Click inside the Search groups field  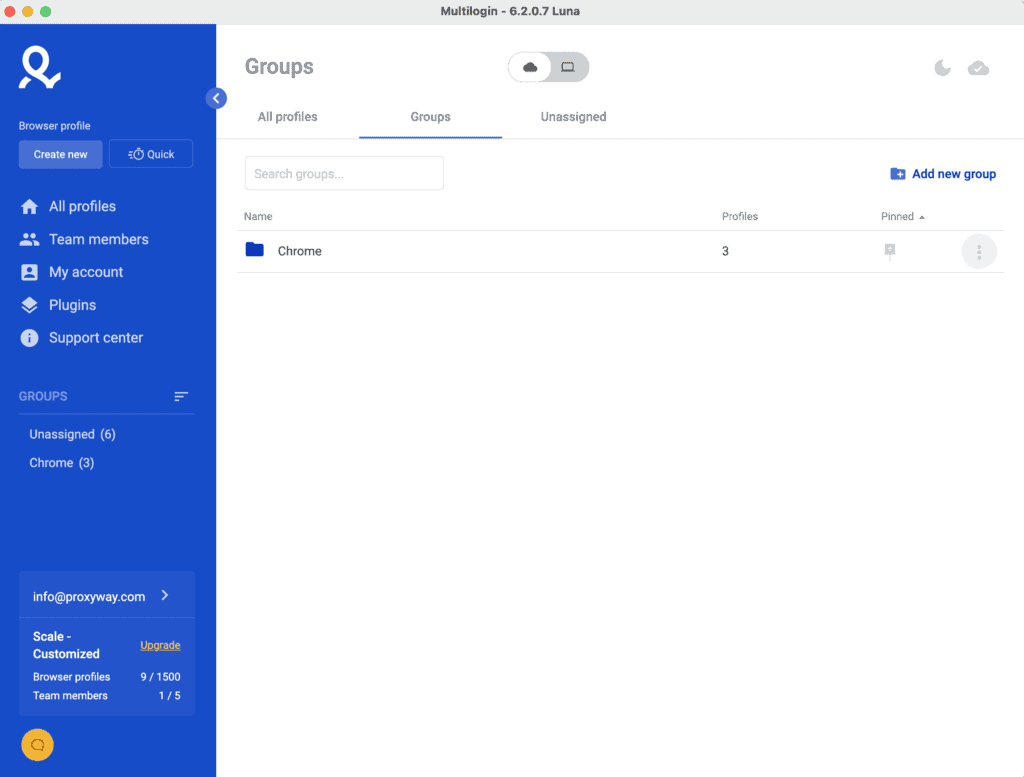(x=344, y=173)
